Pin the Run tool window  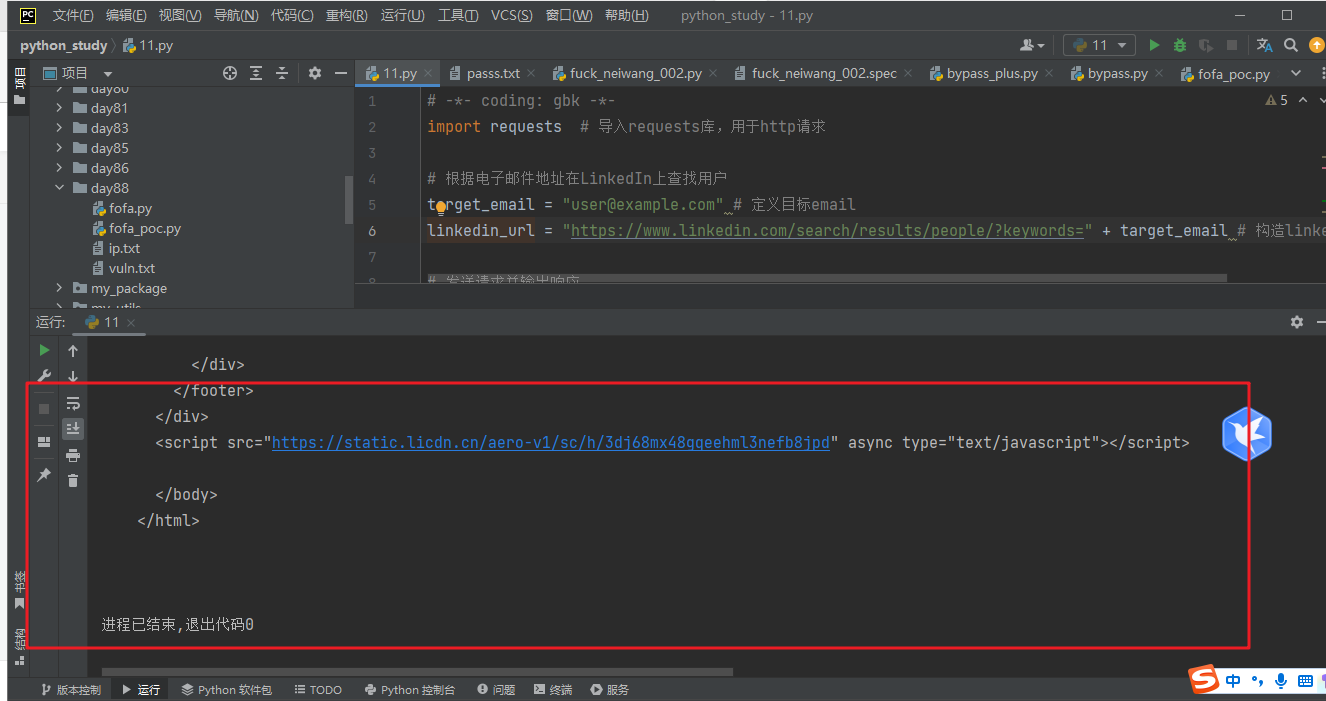tap(43, 475)
